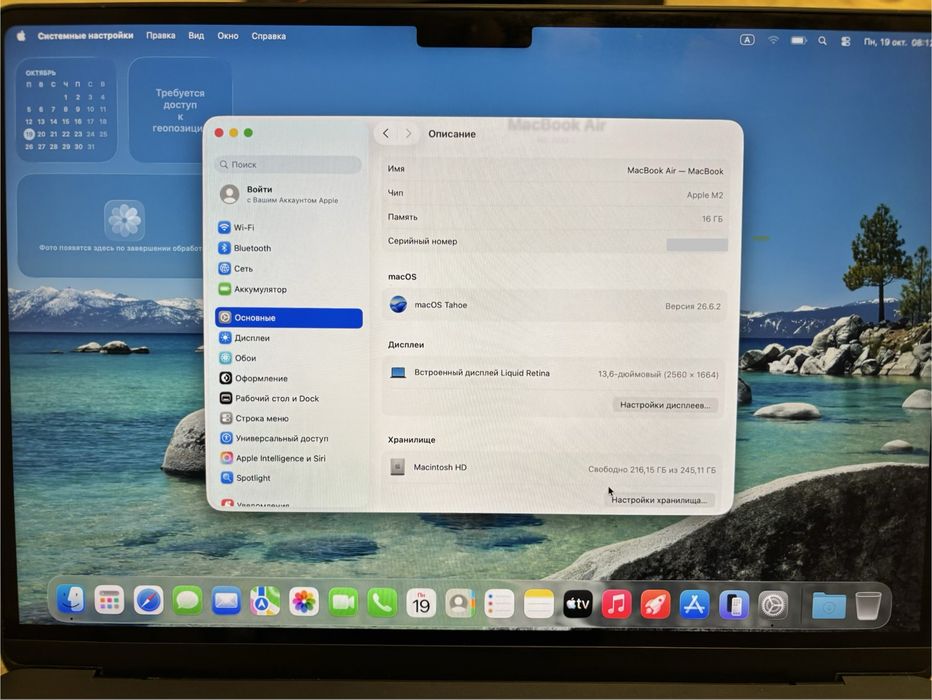Viewport: 932px width, 700px height.
Task: Click the Настройки хранилища button
Action: click(659, 500)
